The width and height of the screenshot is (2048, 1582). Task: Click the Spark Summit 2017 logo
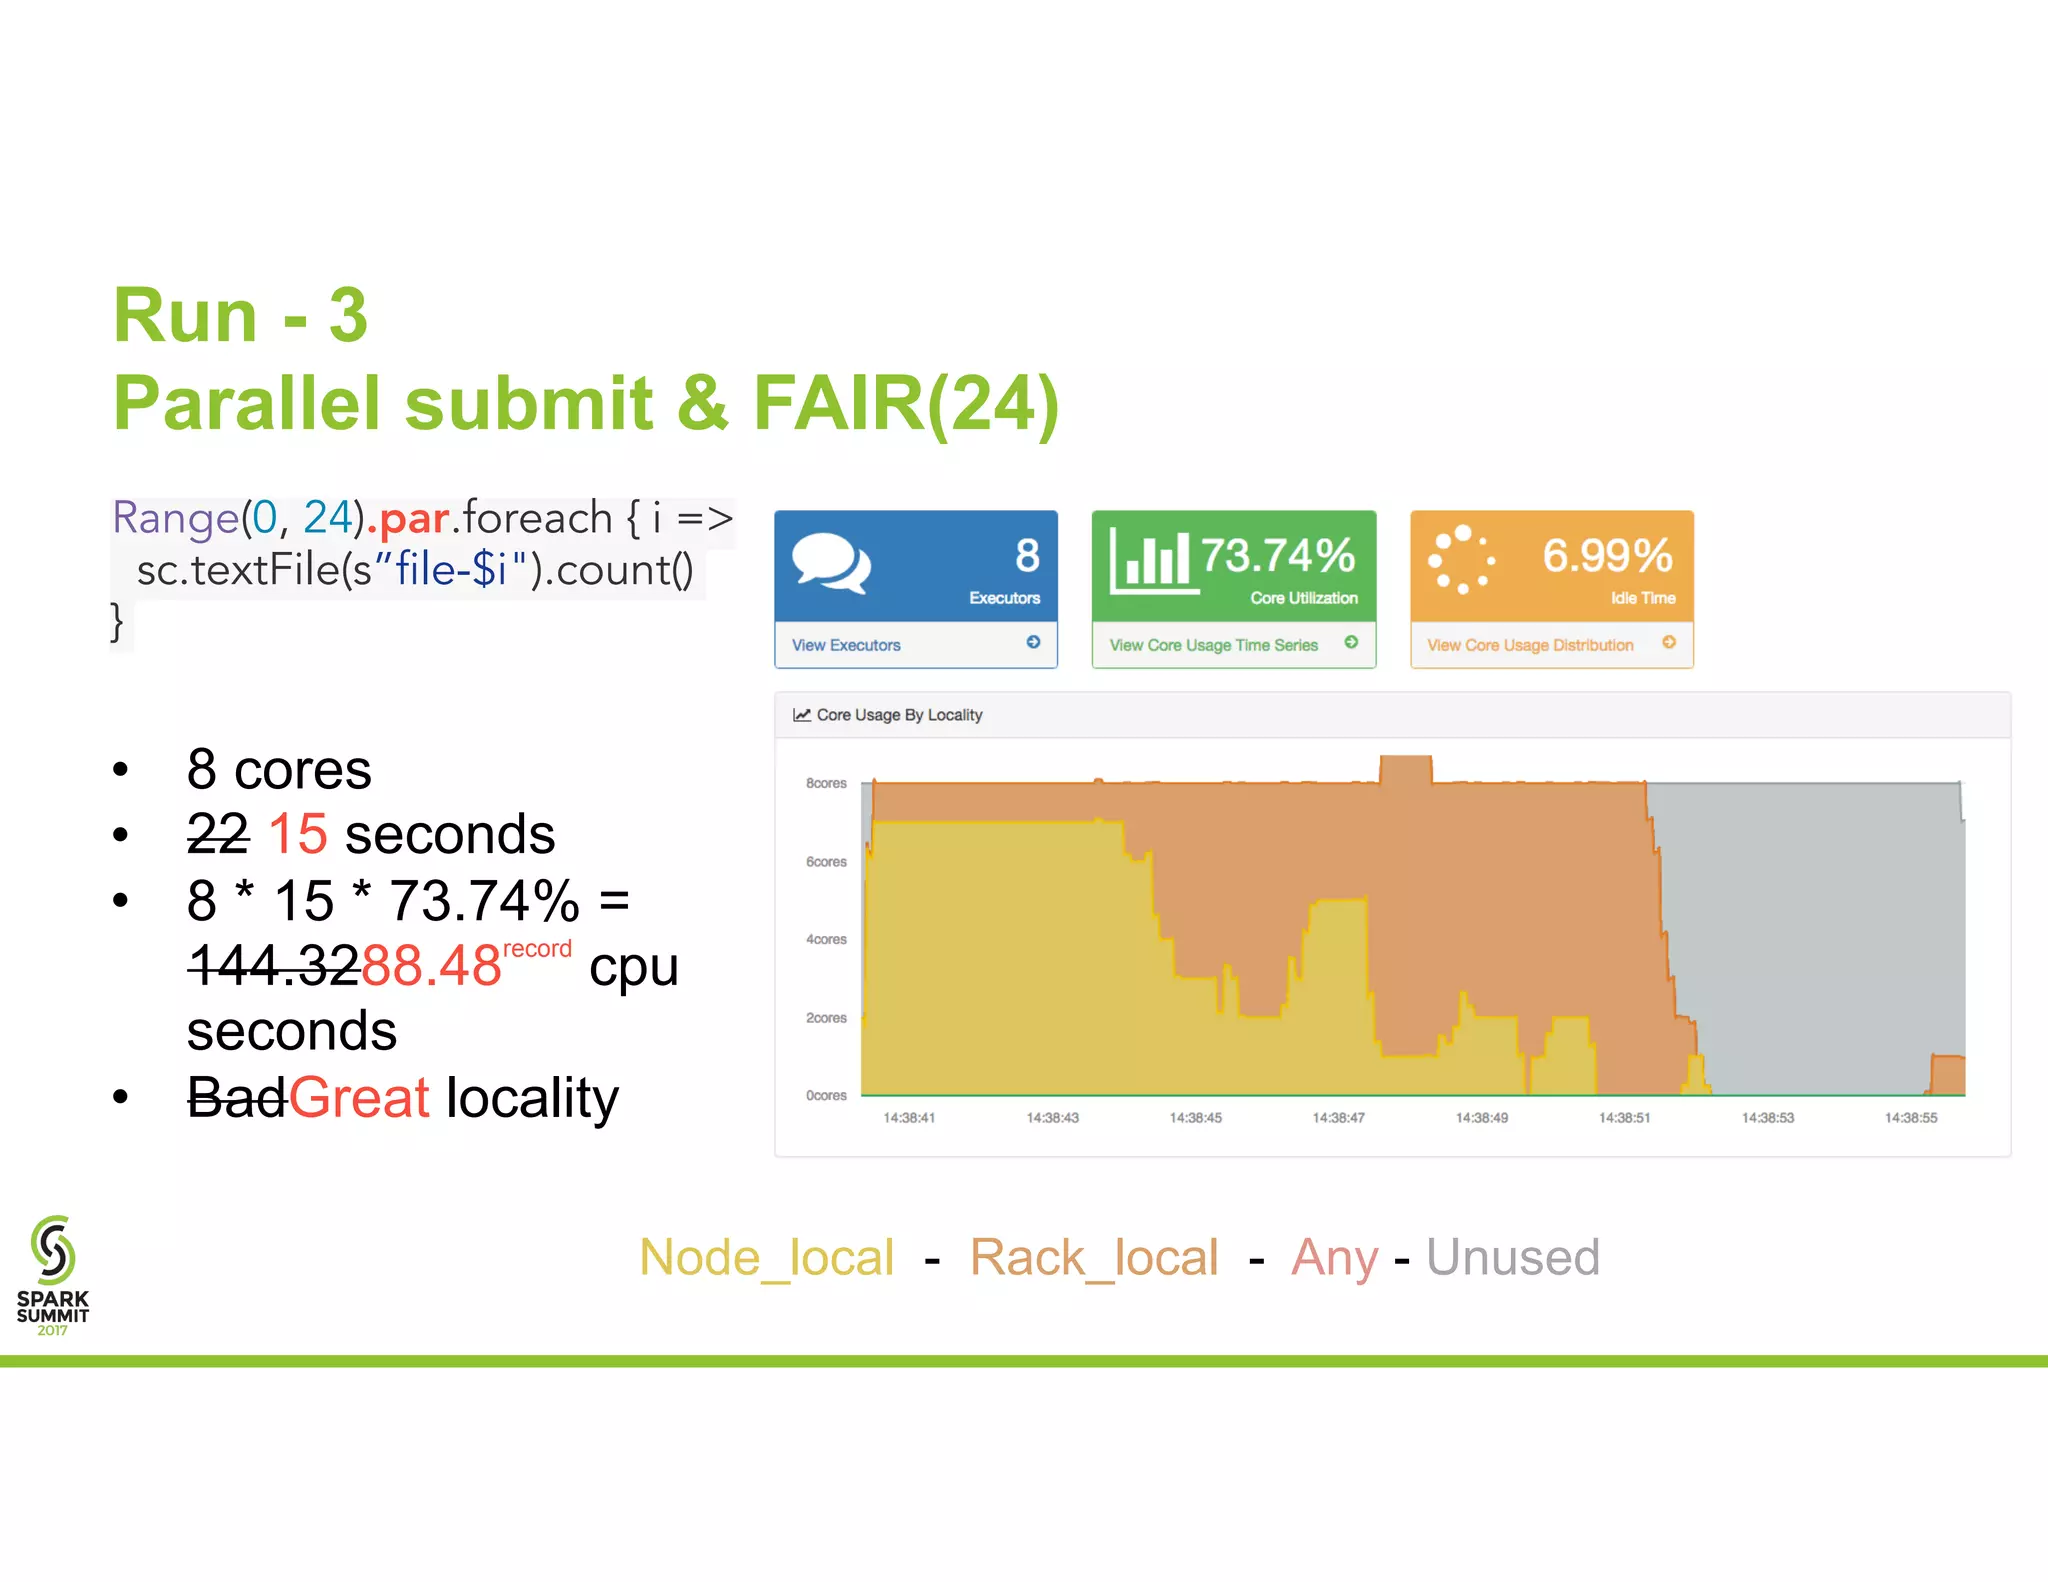click(x=53, y=1275)
